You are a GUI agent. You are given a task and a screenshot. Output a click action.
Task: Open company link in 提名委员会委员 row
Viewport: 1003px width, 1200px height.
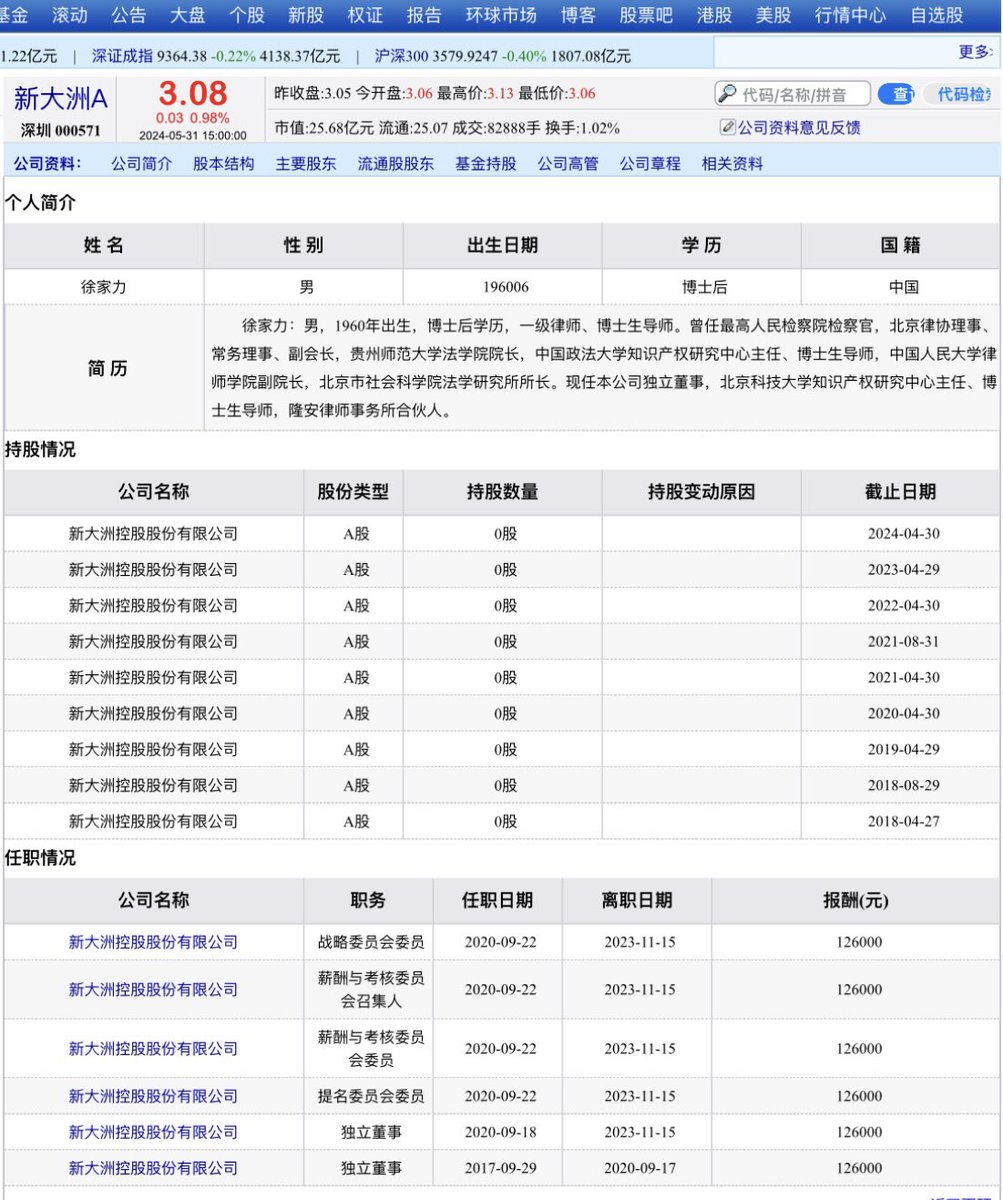click(x=153, y=1096)
